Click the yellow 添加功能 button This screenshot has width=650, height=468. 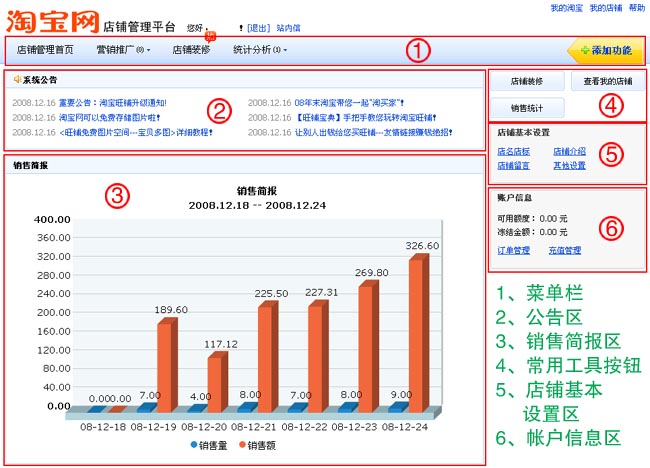pyautogui.click(x=606, y=51)
